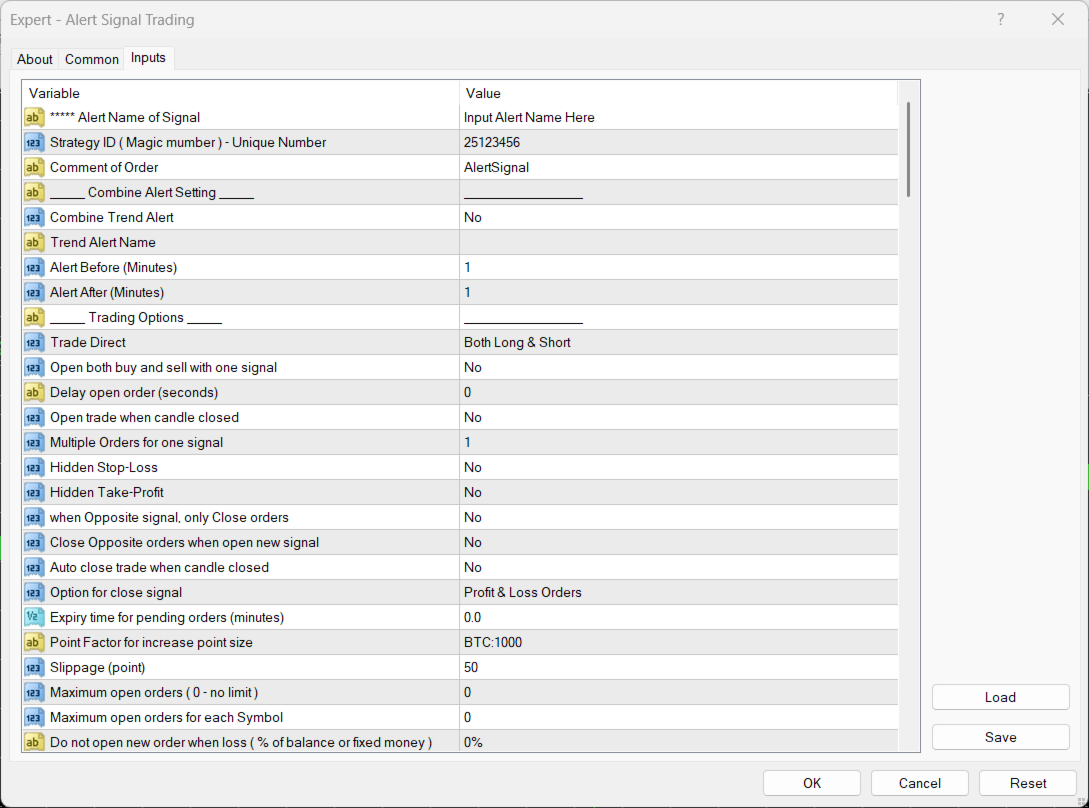1089x808 pixels.
Task: Edit the Comment of Order value AlertSignal
Action: [679, 167]
